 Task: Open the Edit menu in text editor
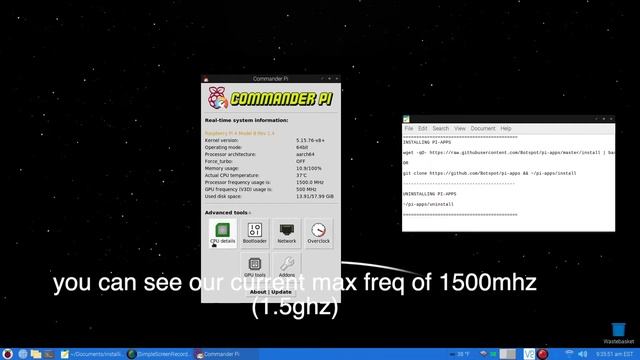[422, 129]
